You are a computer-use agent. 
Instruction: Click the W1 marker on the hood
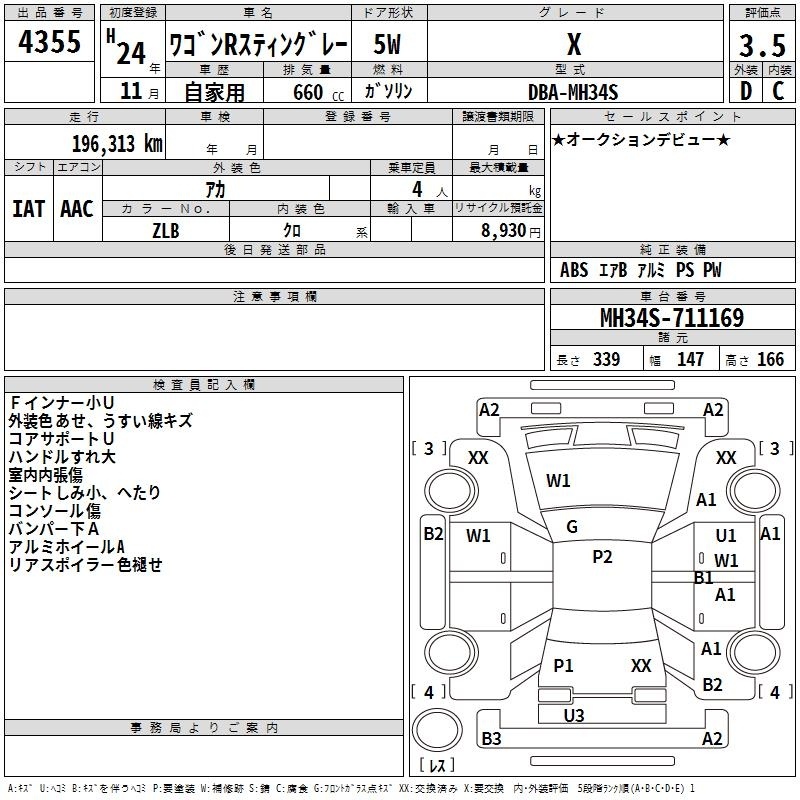[x=558, y=481]
